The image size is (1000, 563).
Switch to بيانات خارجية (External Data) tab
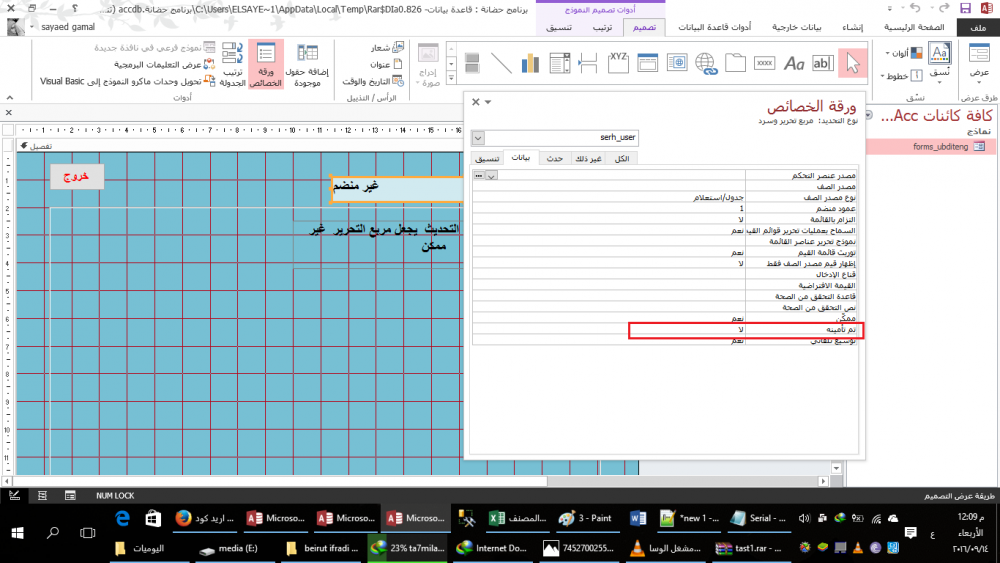coord(797,27)
